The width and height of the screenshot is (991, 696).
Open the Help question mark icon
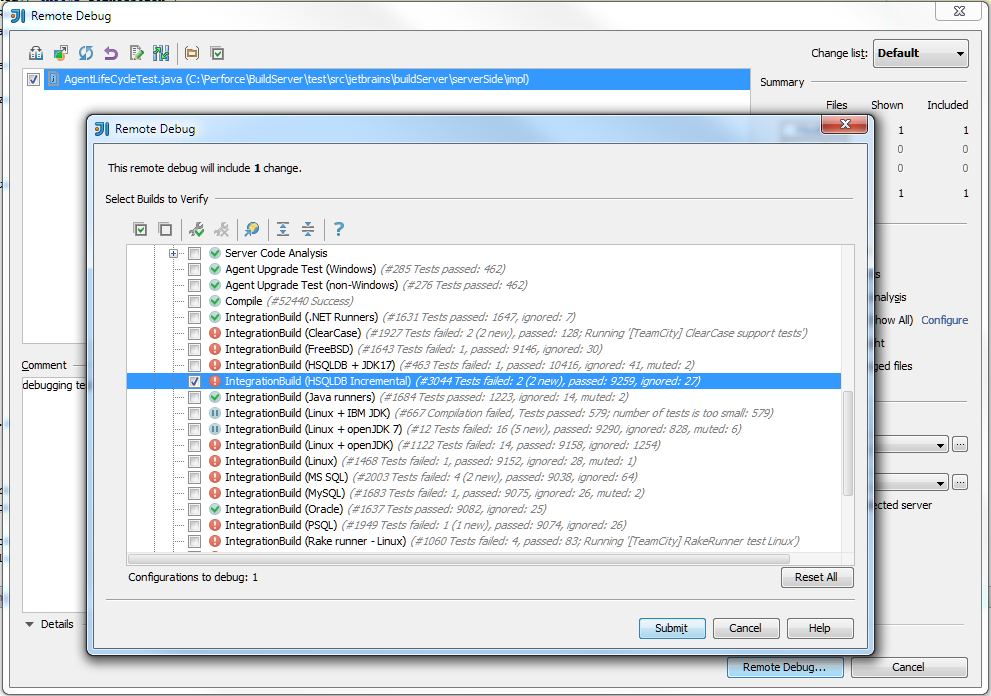[338, 230]
